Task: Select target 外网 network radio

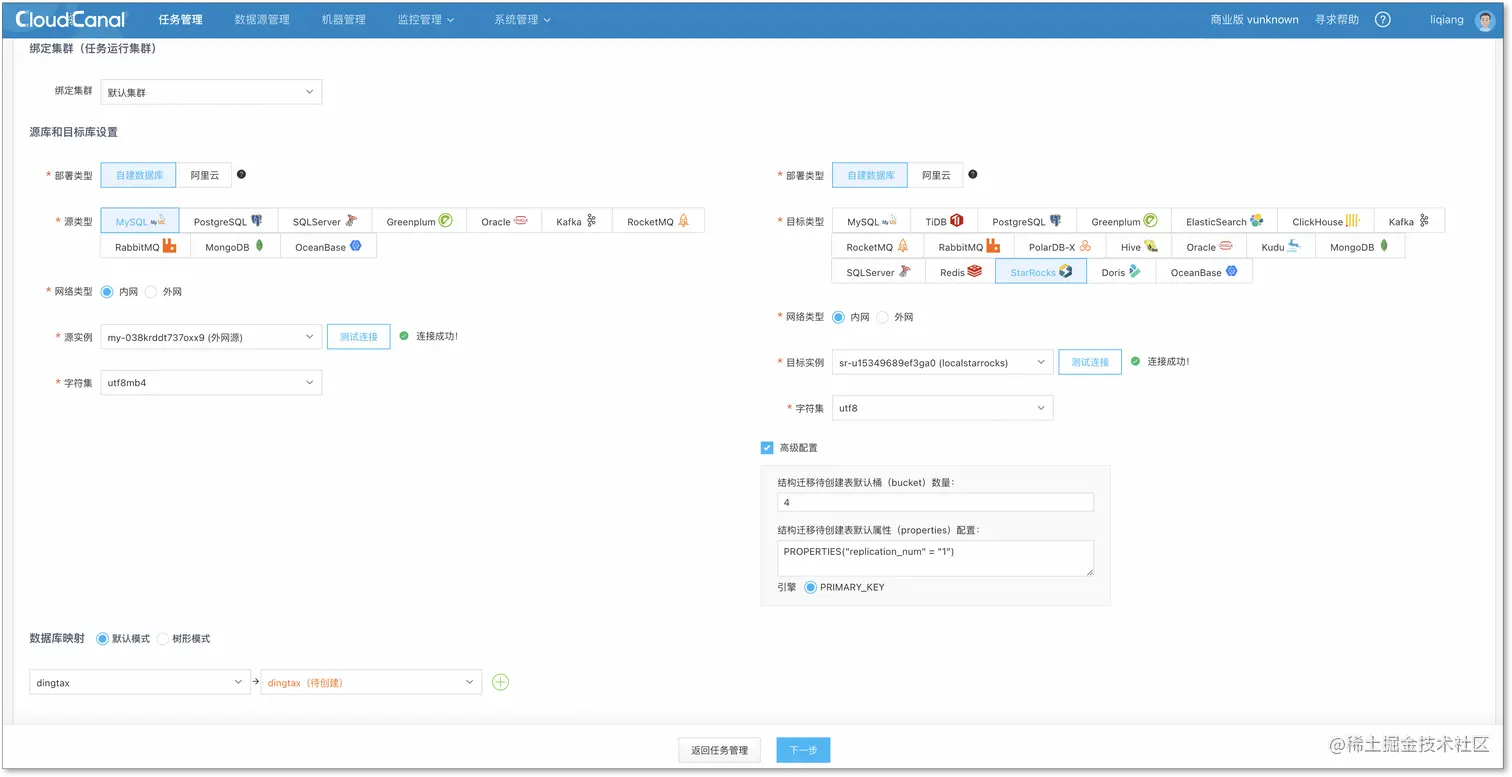Action: 882,316
